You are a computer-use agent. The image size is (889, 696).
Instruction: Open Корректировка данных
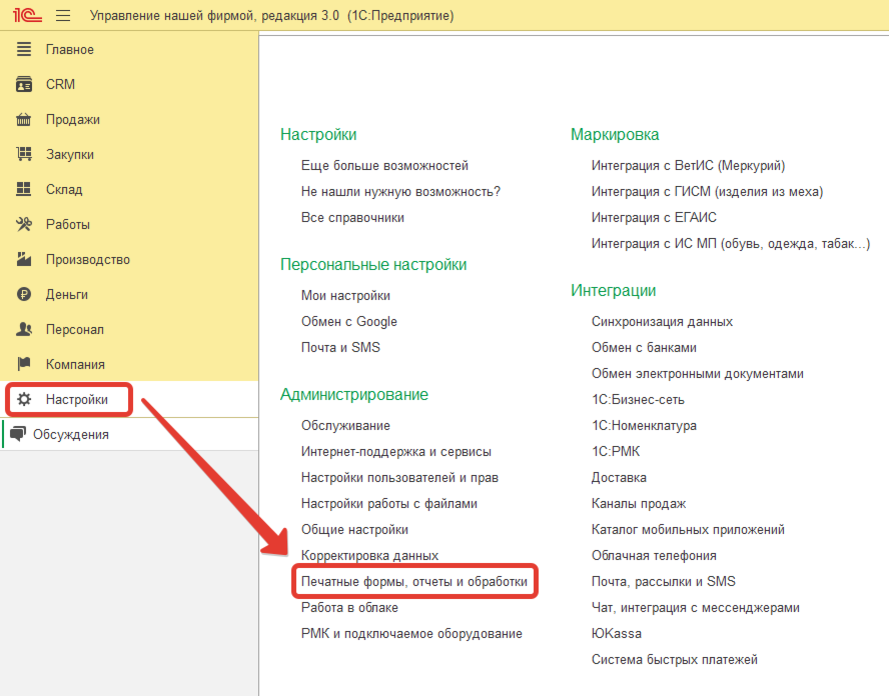(370, 555)
